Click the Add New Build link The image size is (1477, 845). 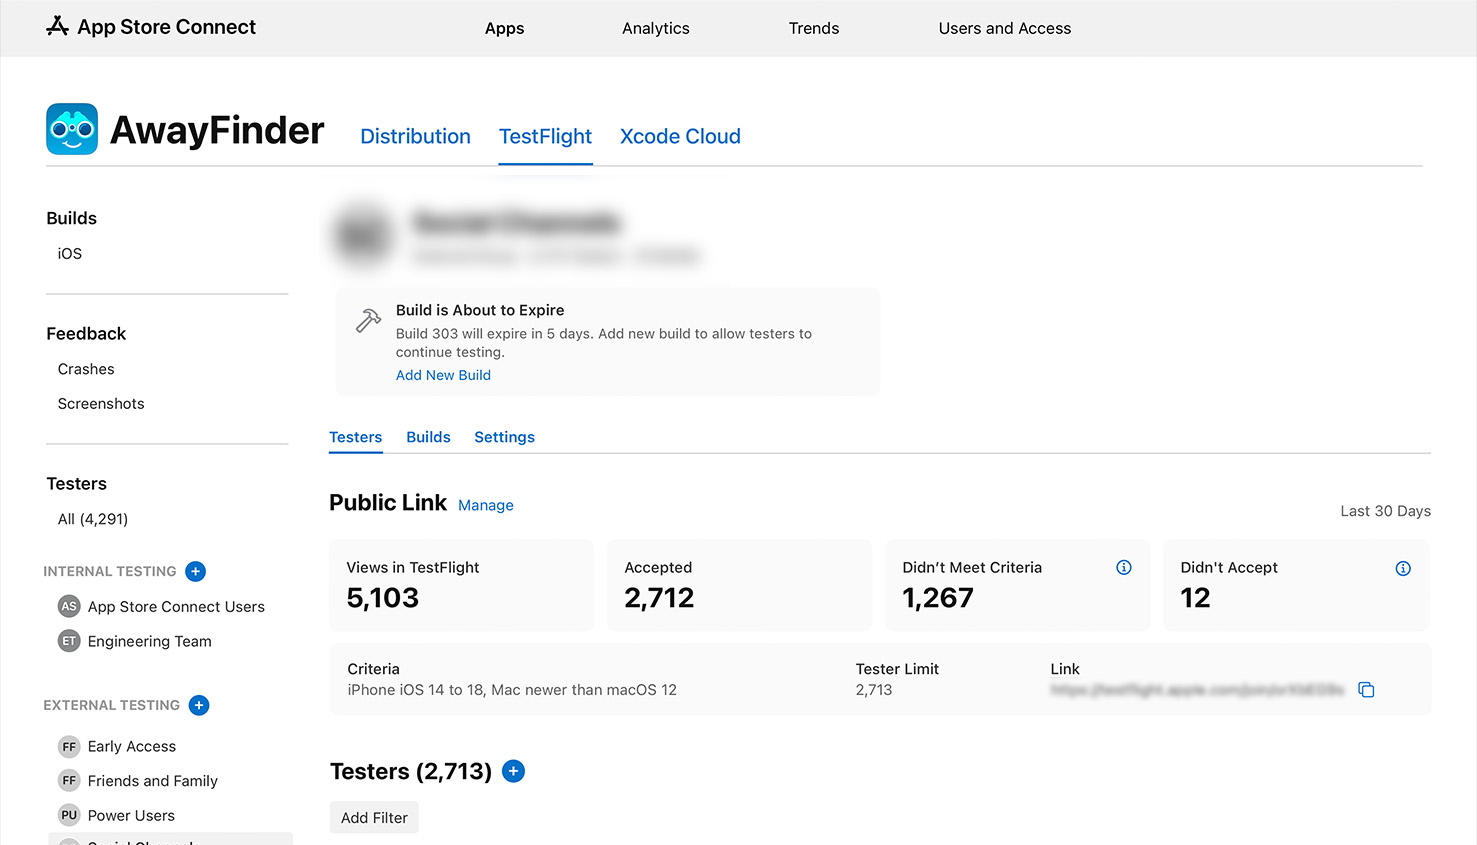click(x=443, y=375)
